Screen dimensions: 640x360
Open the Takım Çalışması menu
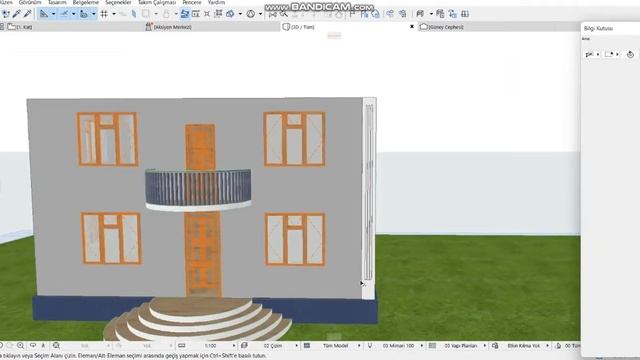pos(157,2)
